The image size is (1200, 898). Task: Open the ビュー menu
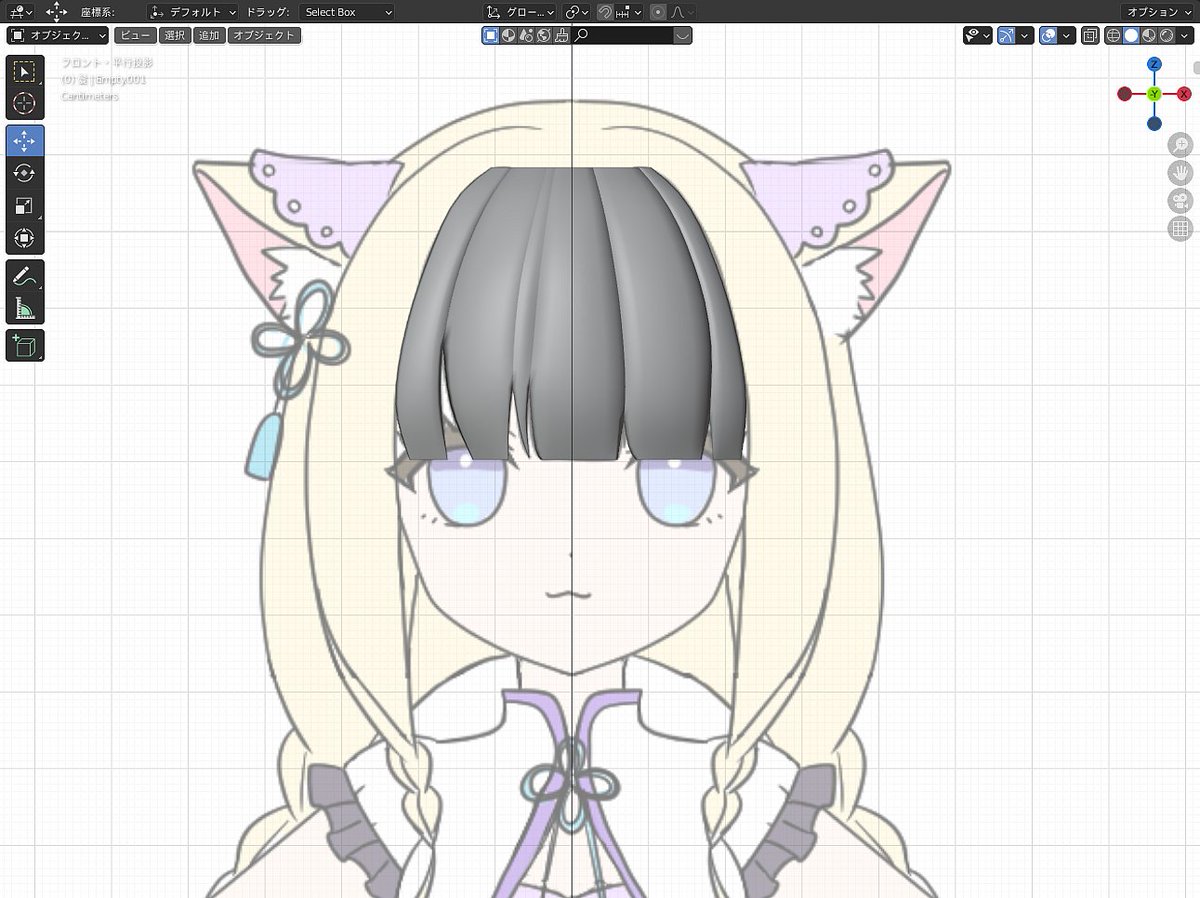click(134, 35)
